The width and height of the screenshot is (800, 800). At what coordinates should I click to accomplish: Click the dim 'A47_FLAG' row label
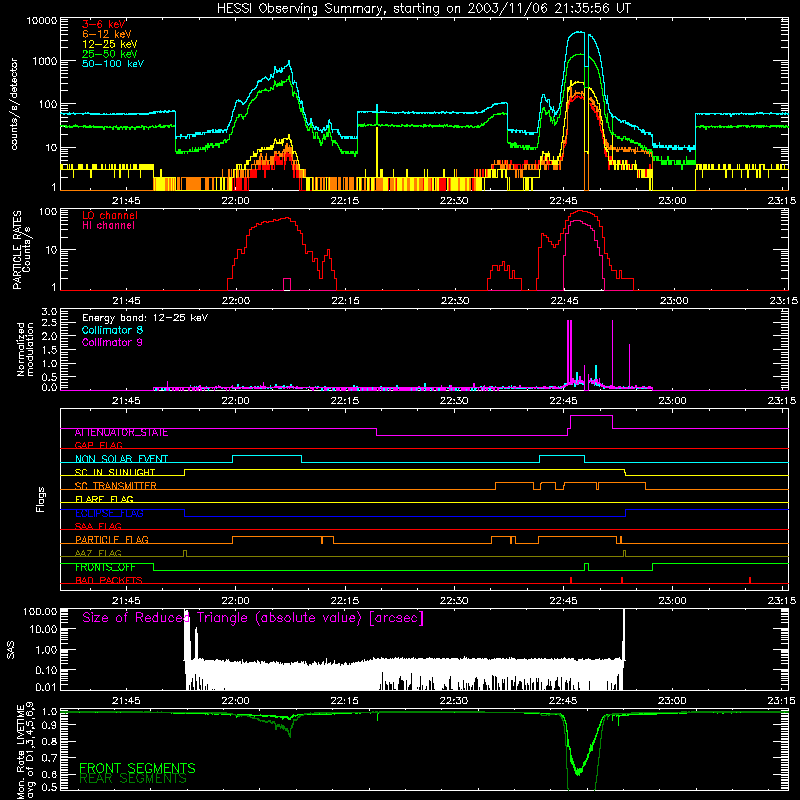(98, 553)
